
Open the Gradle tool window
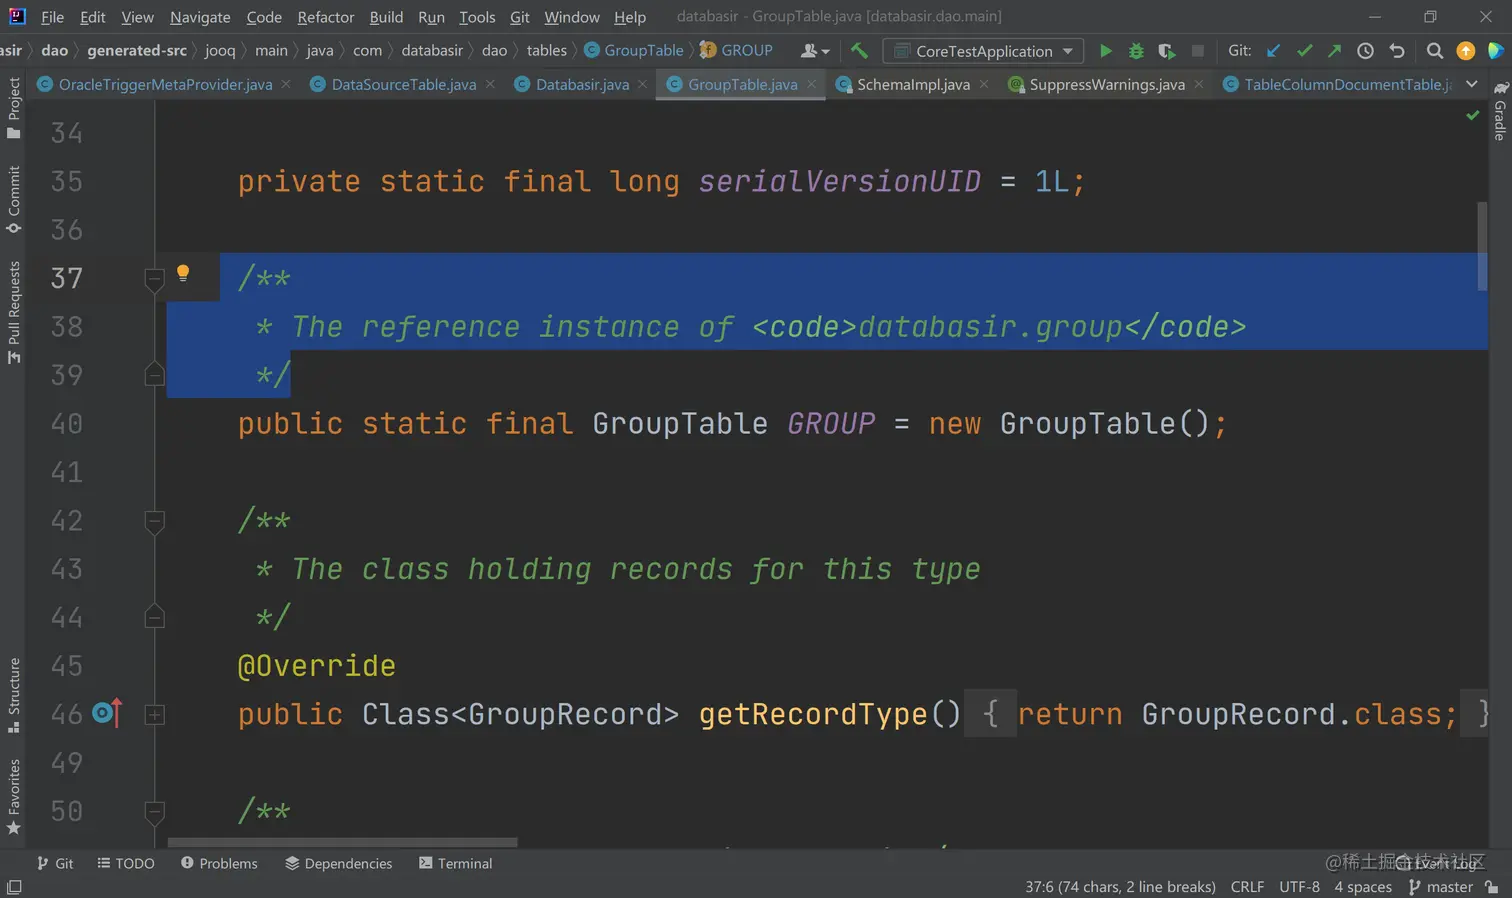(x=1500, y=110)
